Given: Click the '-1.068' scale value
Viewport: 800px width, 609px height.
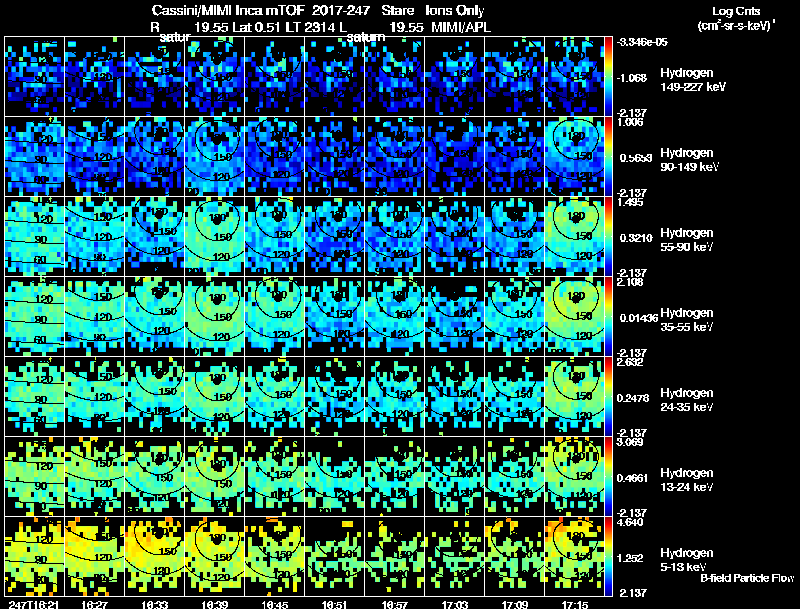Looking at the screenshot, I should click(631, 78).
